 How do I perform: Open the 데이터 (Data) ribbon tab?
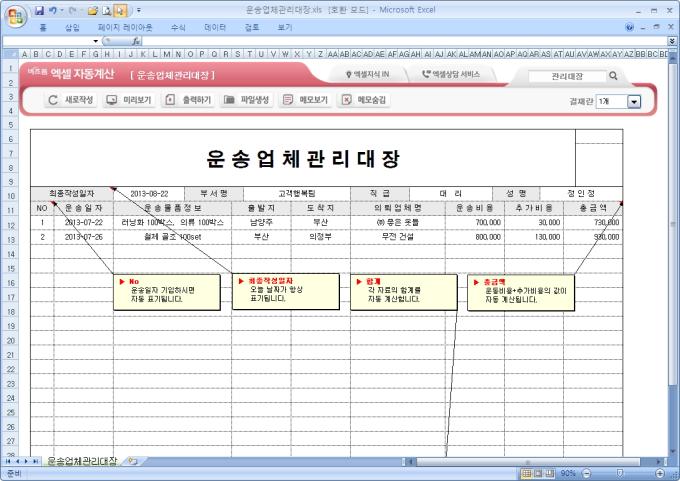(x=215, y=28)
